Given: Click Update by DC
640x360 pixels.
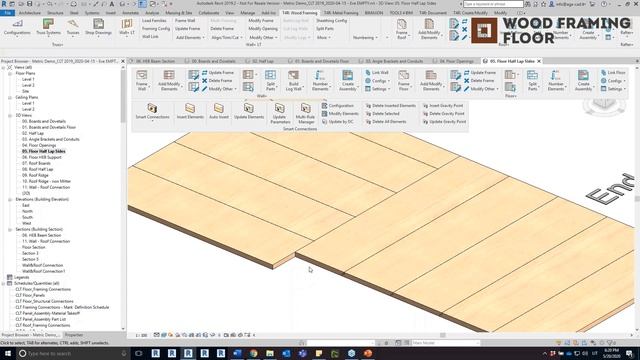Looking at the screenshot, I should pyautogui.click(x=338, y=122).
